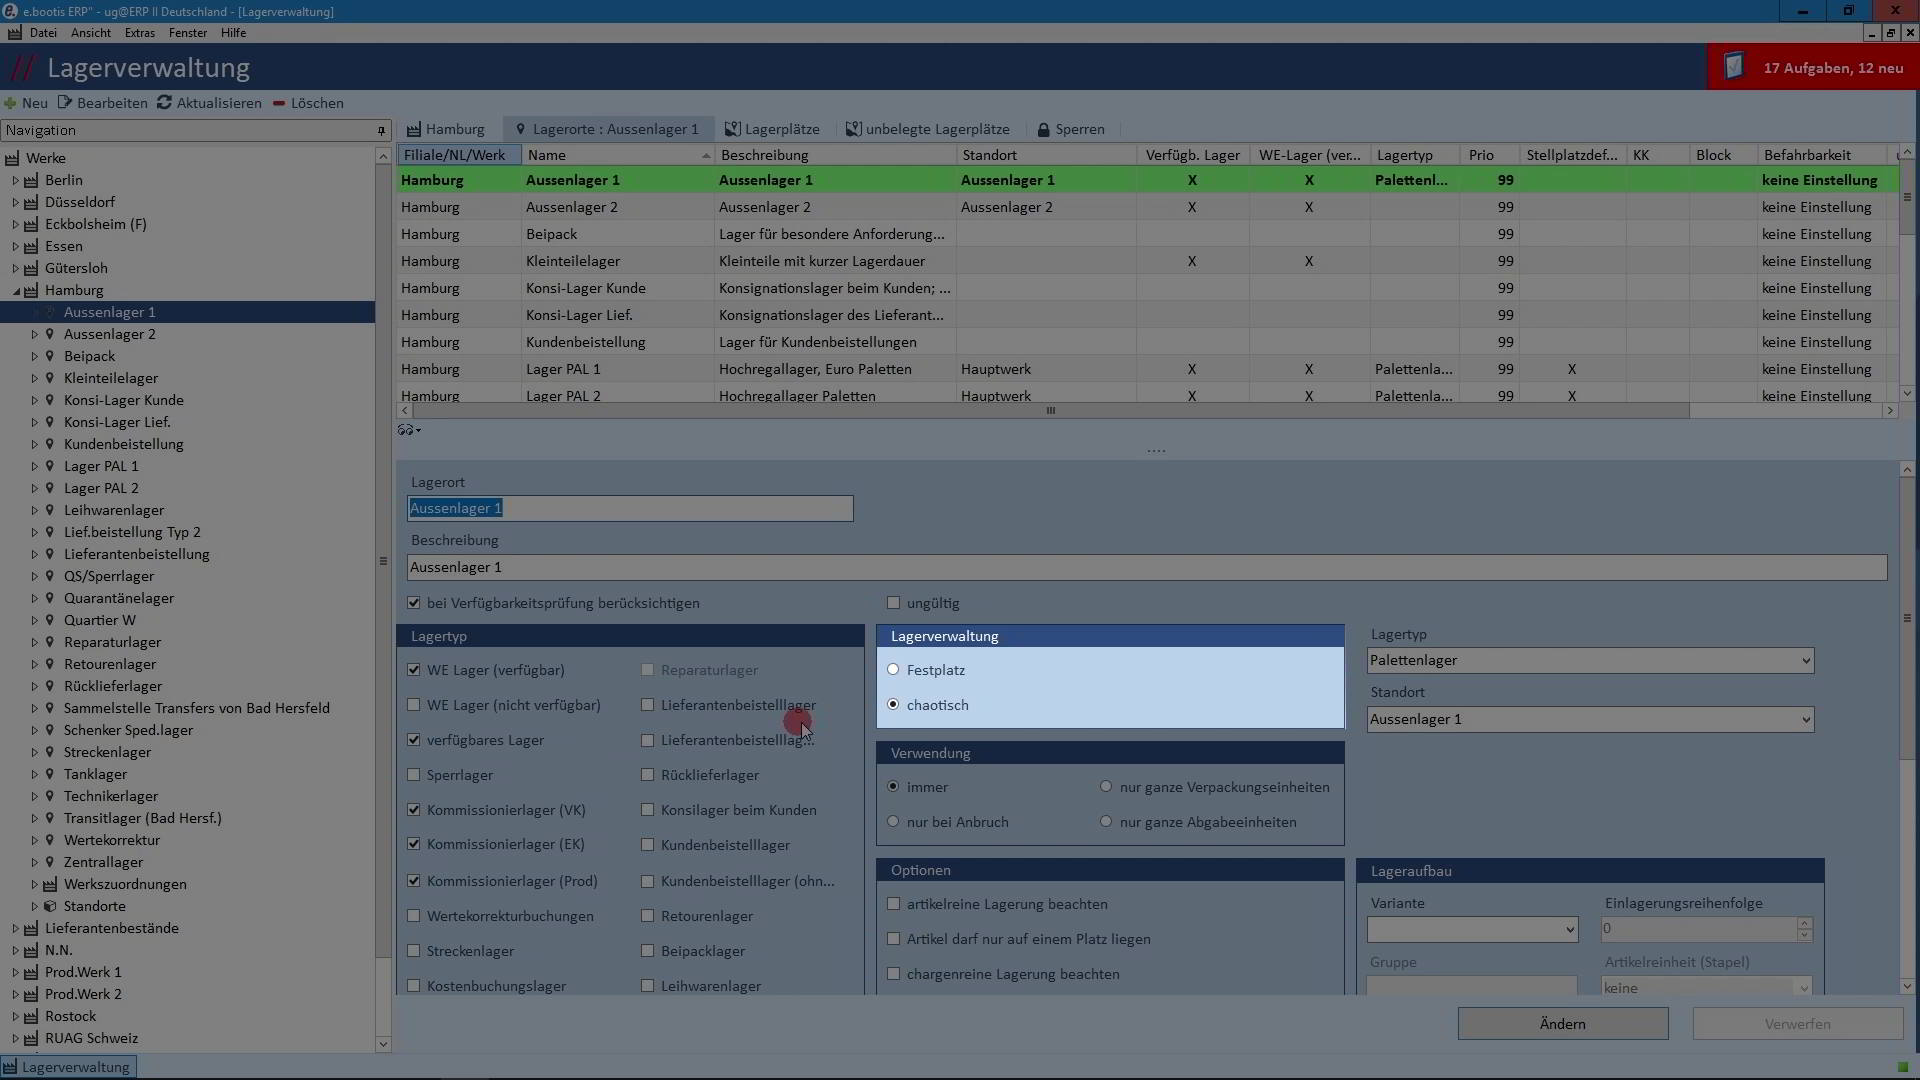Select the Festplatz radio button
1920x1080 pixels.
coord(893,670)
